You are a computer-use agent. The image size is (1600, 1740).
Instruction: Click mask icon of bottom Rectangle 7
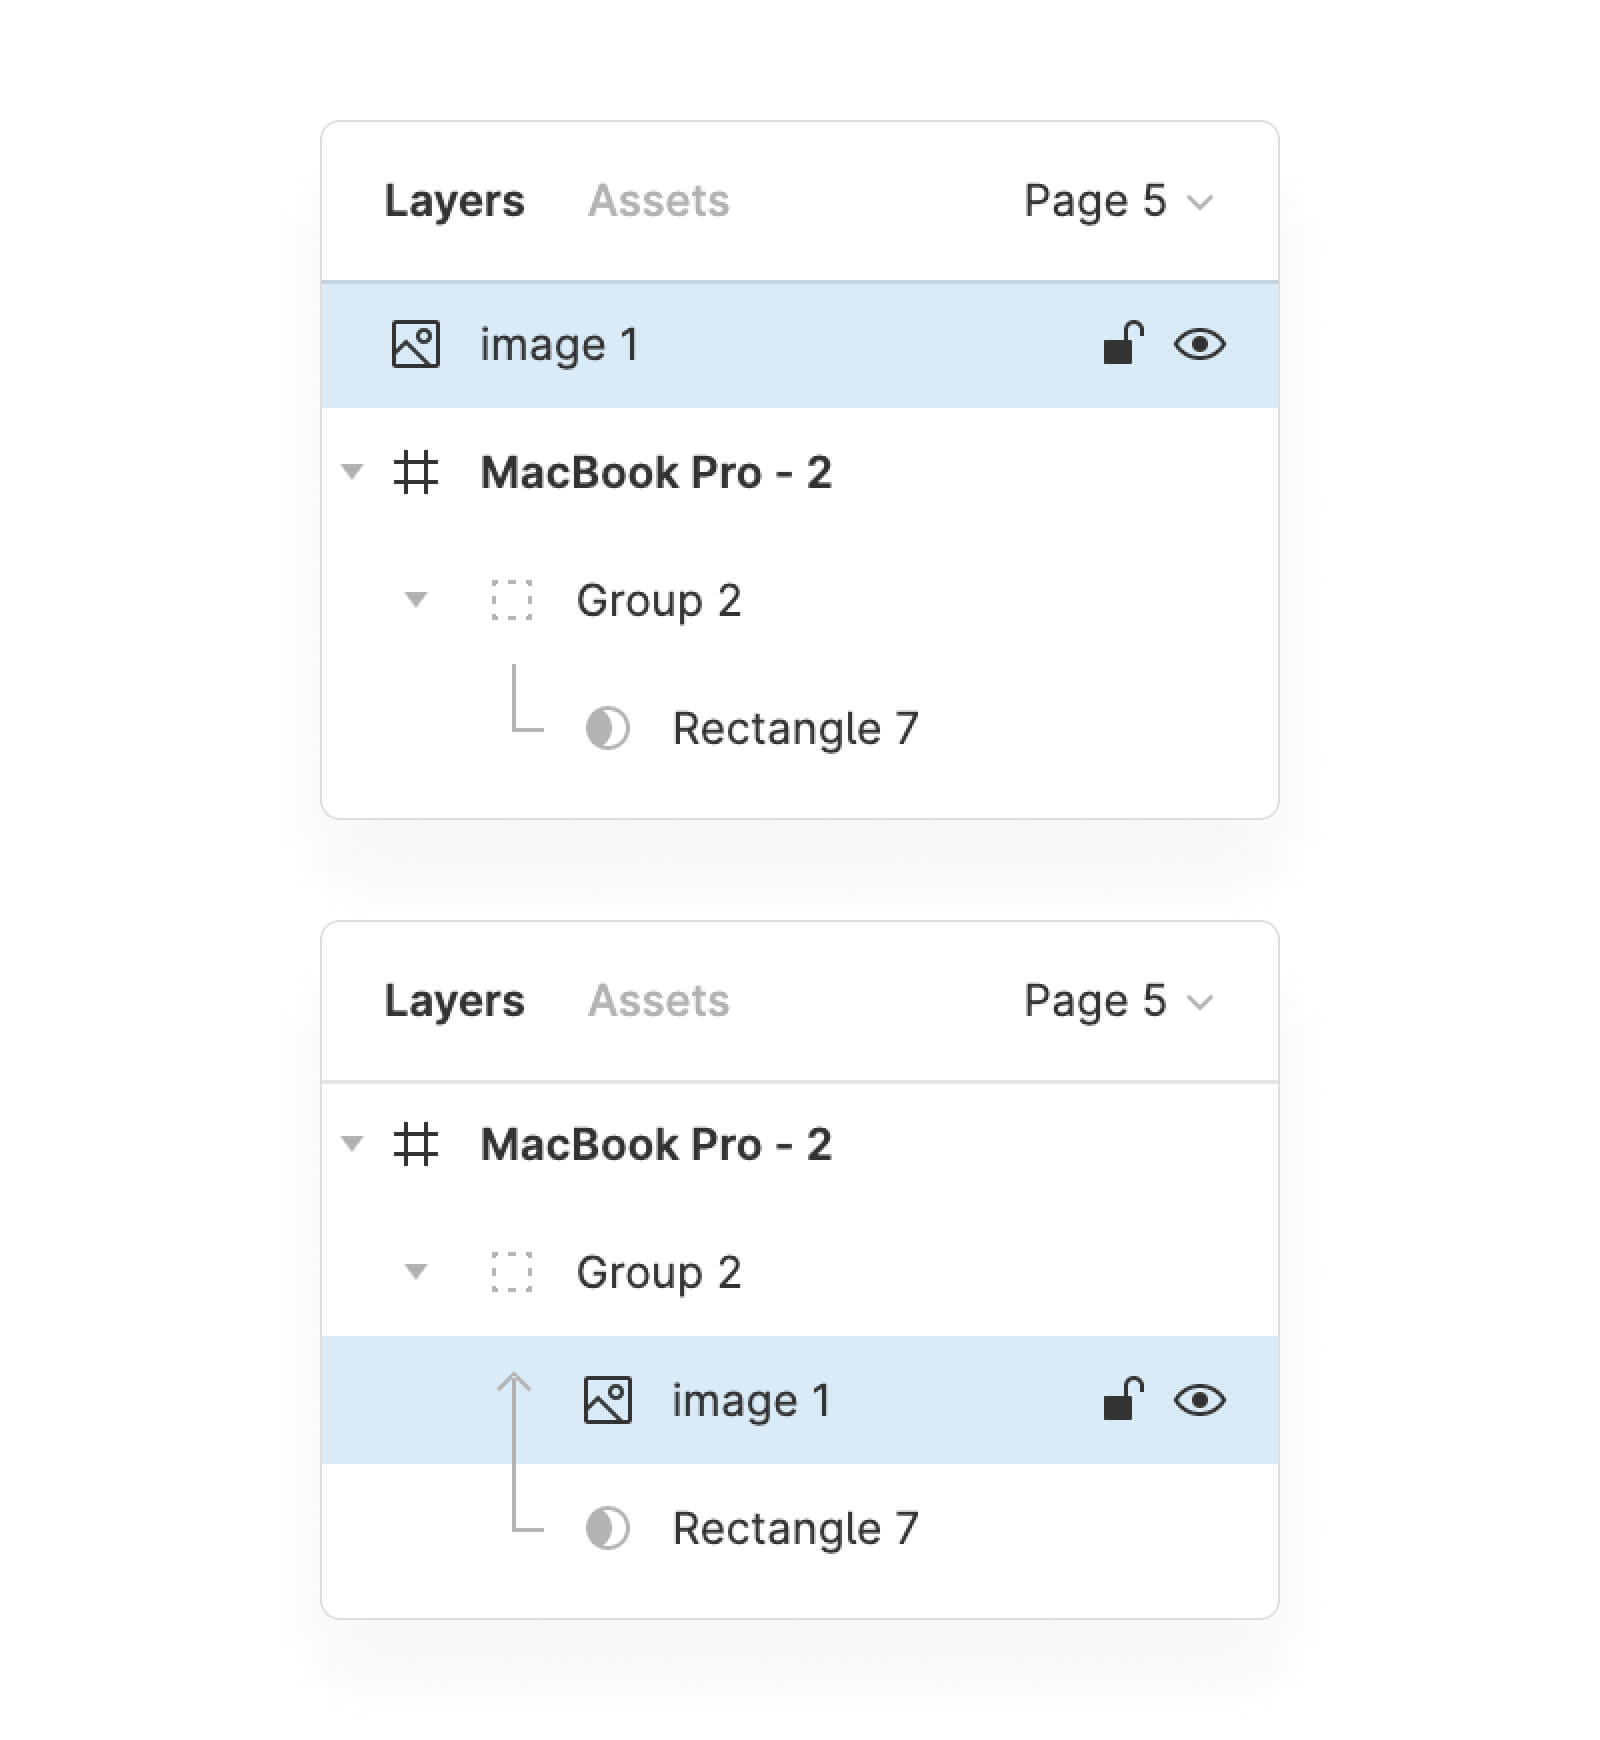607,1528
